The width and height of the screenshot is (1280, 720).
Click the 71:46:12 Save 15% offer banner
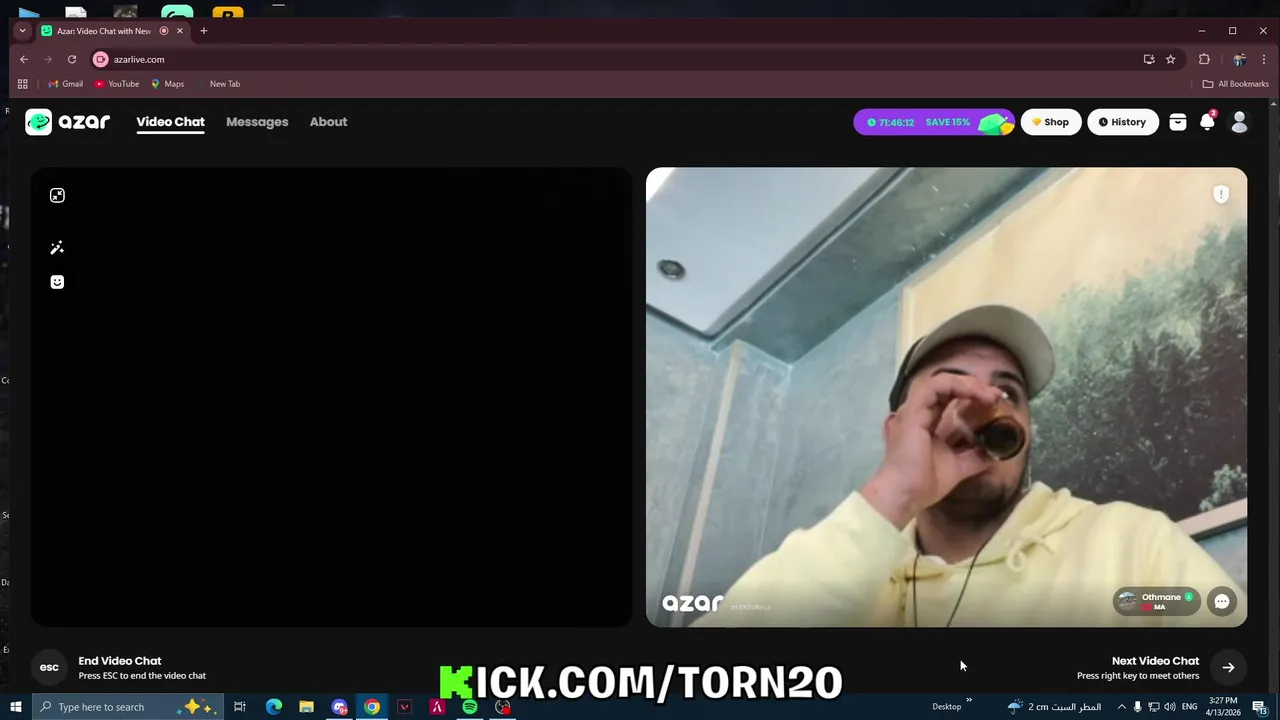[934, 122]
